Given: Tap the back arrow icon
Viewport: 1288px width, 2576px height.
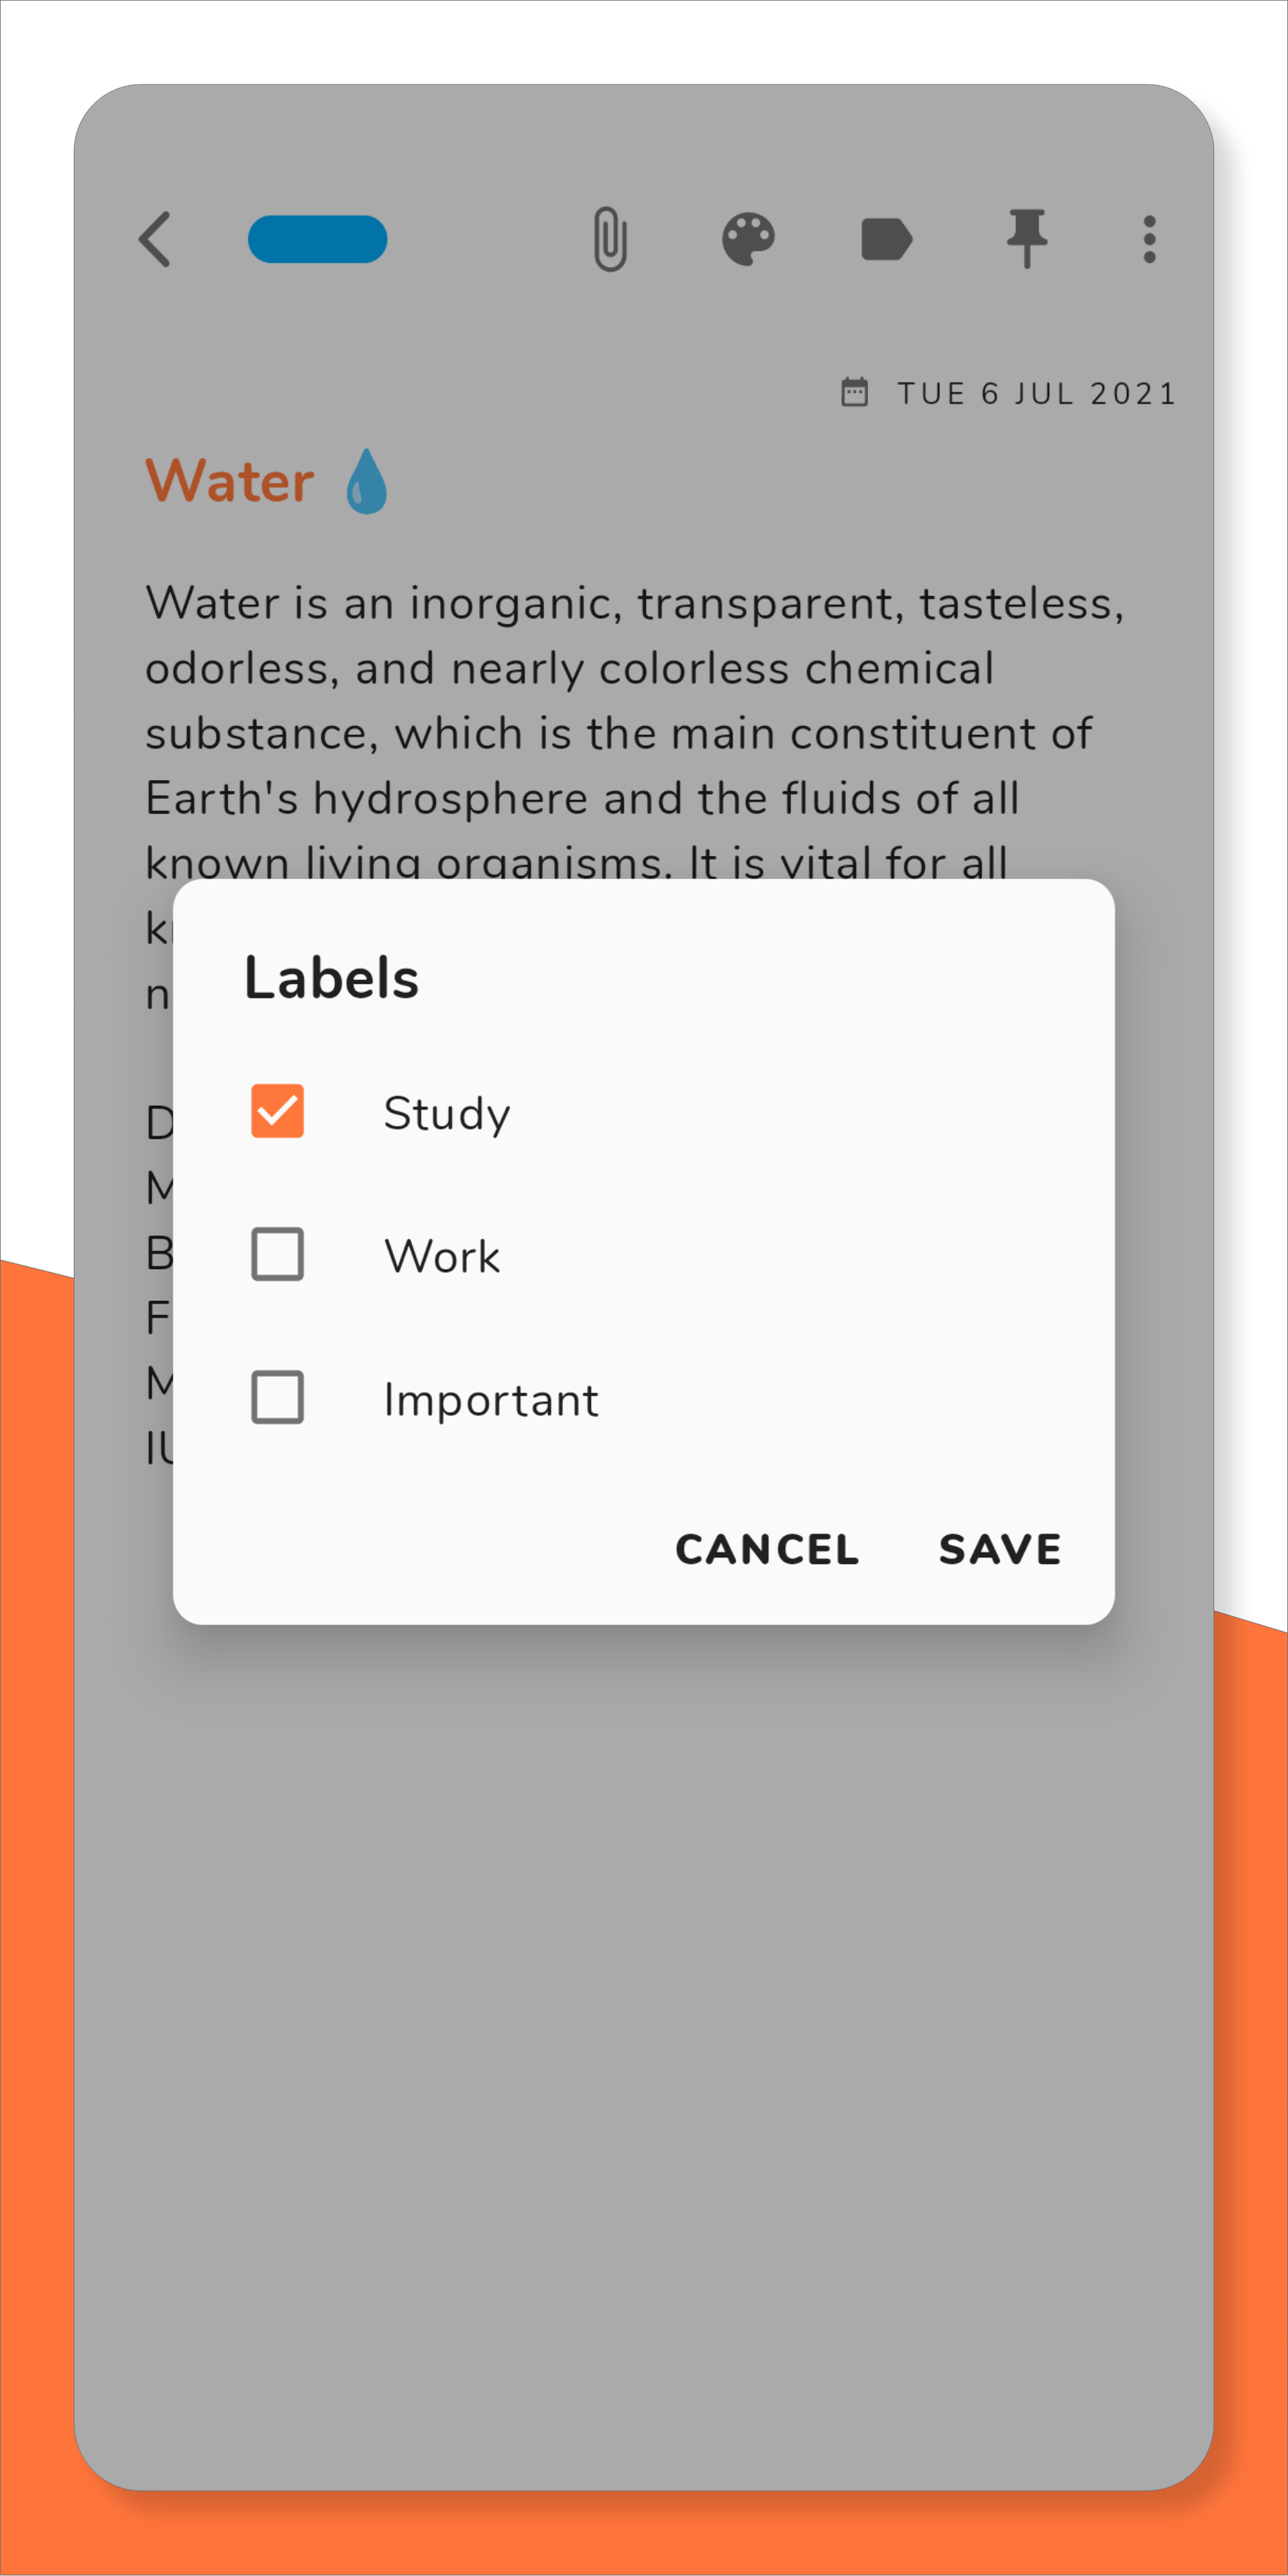Looking at the screenshot, I should click(156, 239).
